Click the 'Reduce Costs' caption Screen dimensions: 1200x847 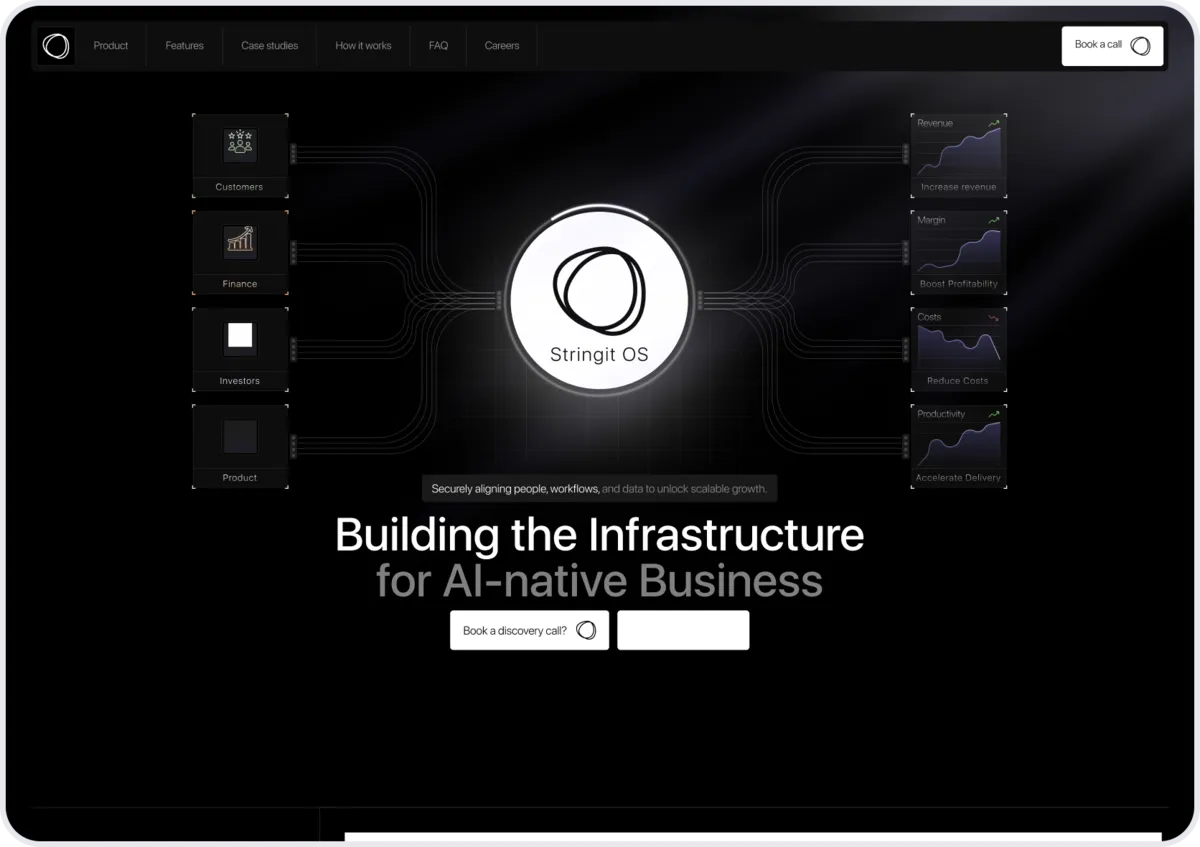(958, 381)
